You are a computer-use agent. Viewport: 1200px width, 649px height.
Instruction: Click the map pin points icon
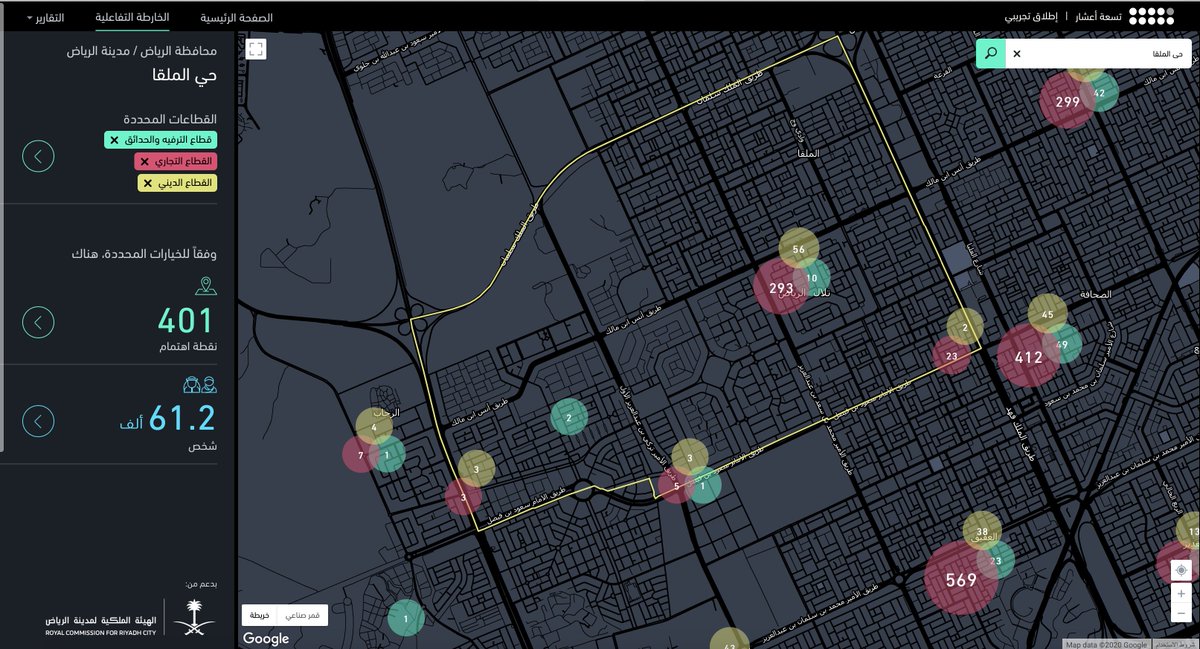pyautogui.click(x=205, y=288)
